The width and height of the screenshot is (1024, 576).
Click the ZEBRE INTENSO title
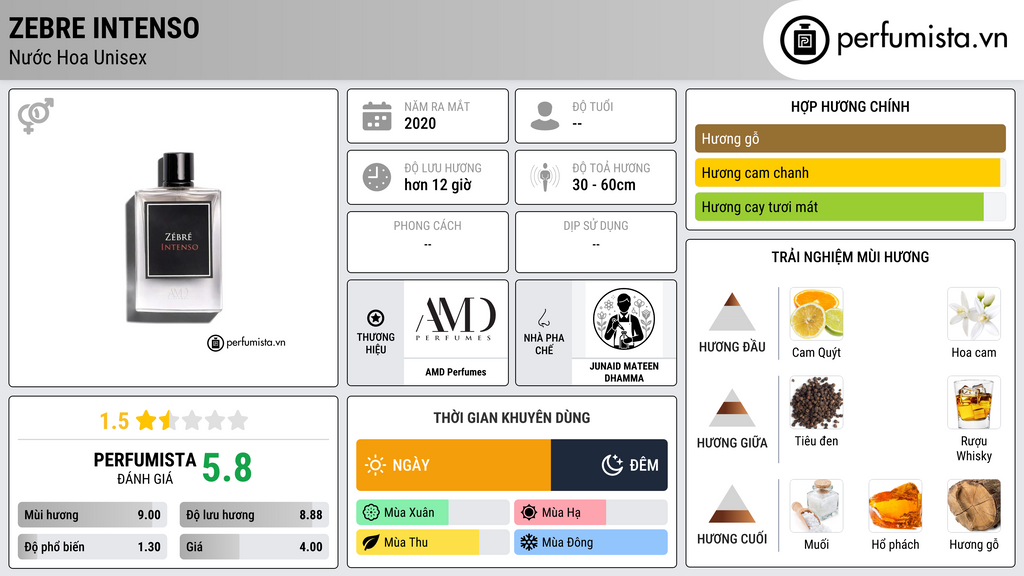click(x=104, y=29)
